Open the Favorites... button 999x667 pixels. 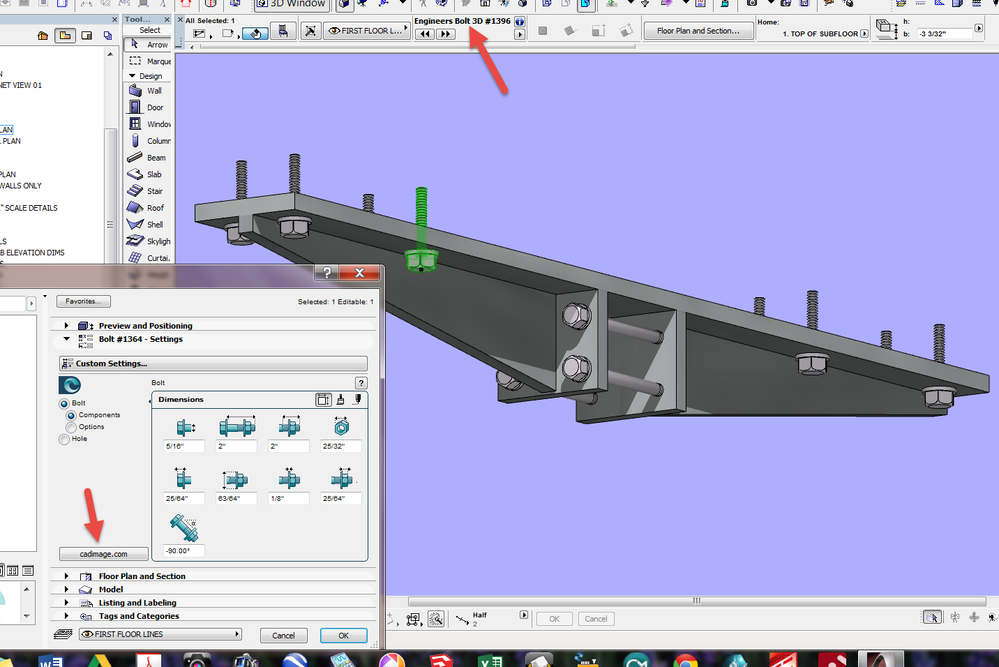pos(84,301)
